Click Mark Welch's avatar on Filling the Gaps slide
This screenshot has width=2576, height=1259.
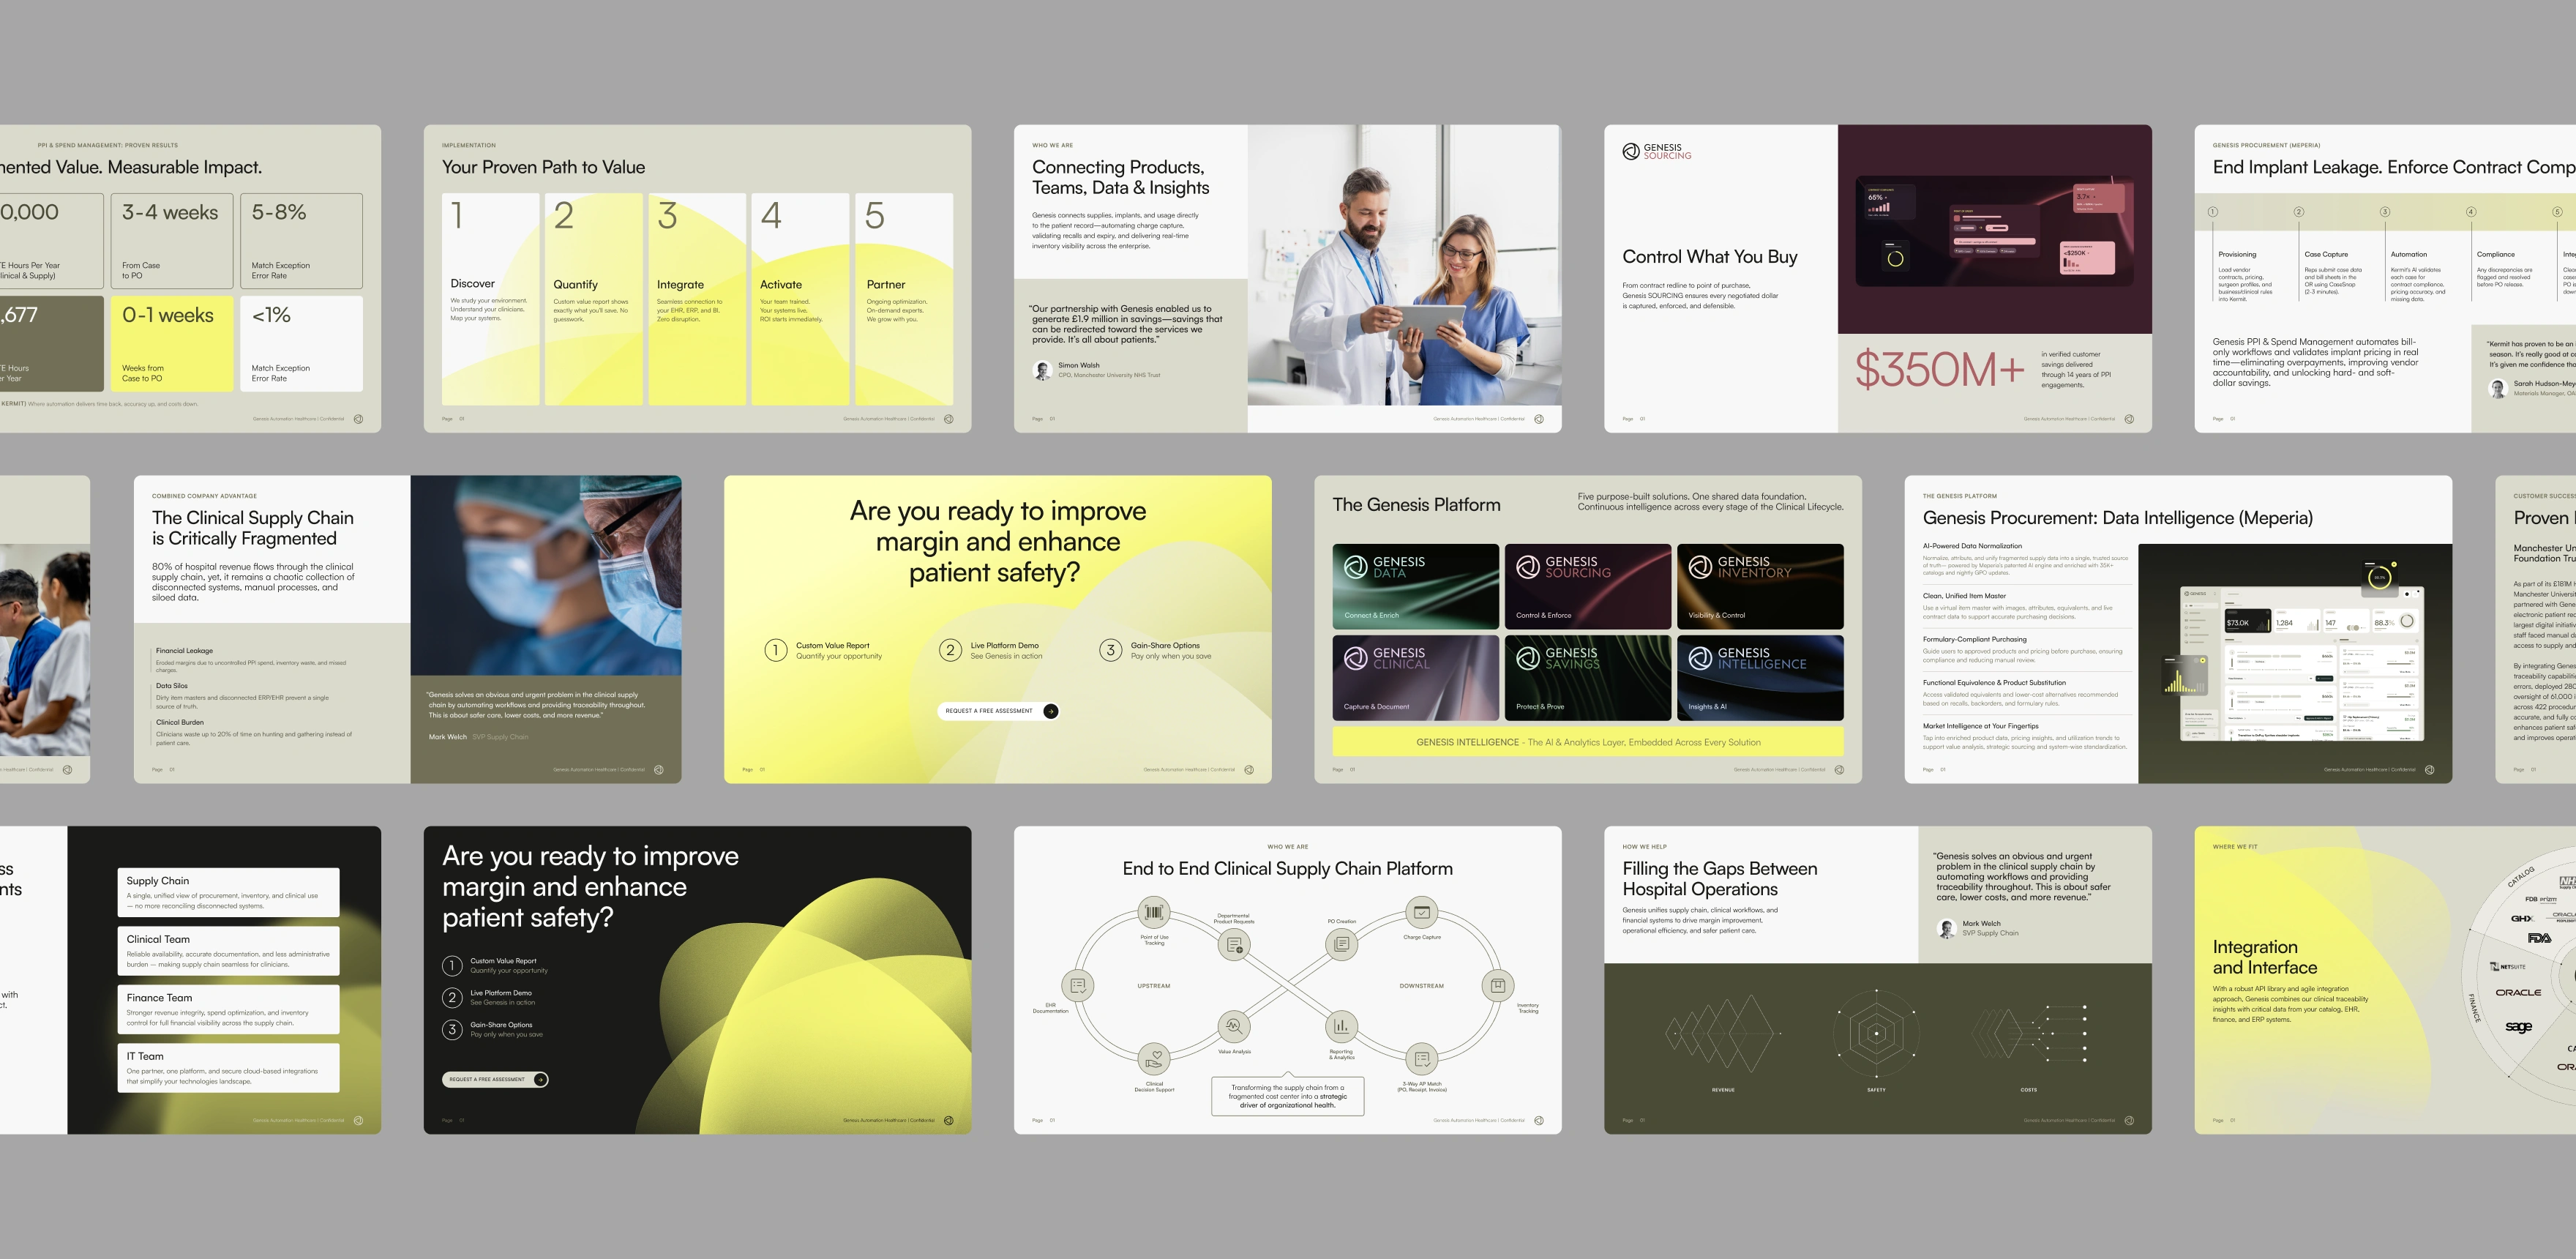click(1946, 928)
